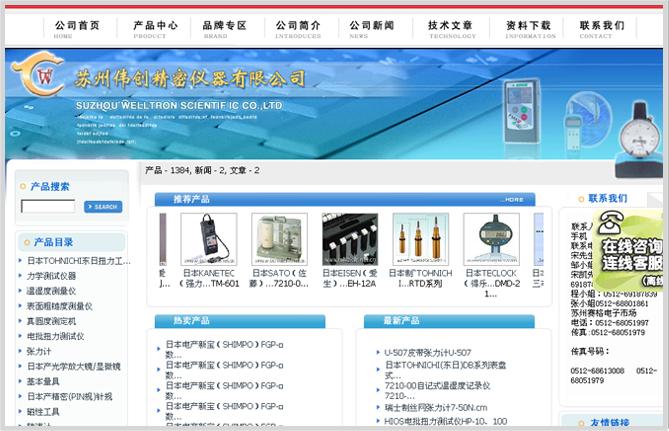
Task: Open 公司简介 INTRODUCES page
Action: pos(298,29)
